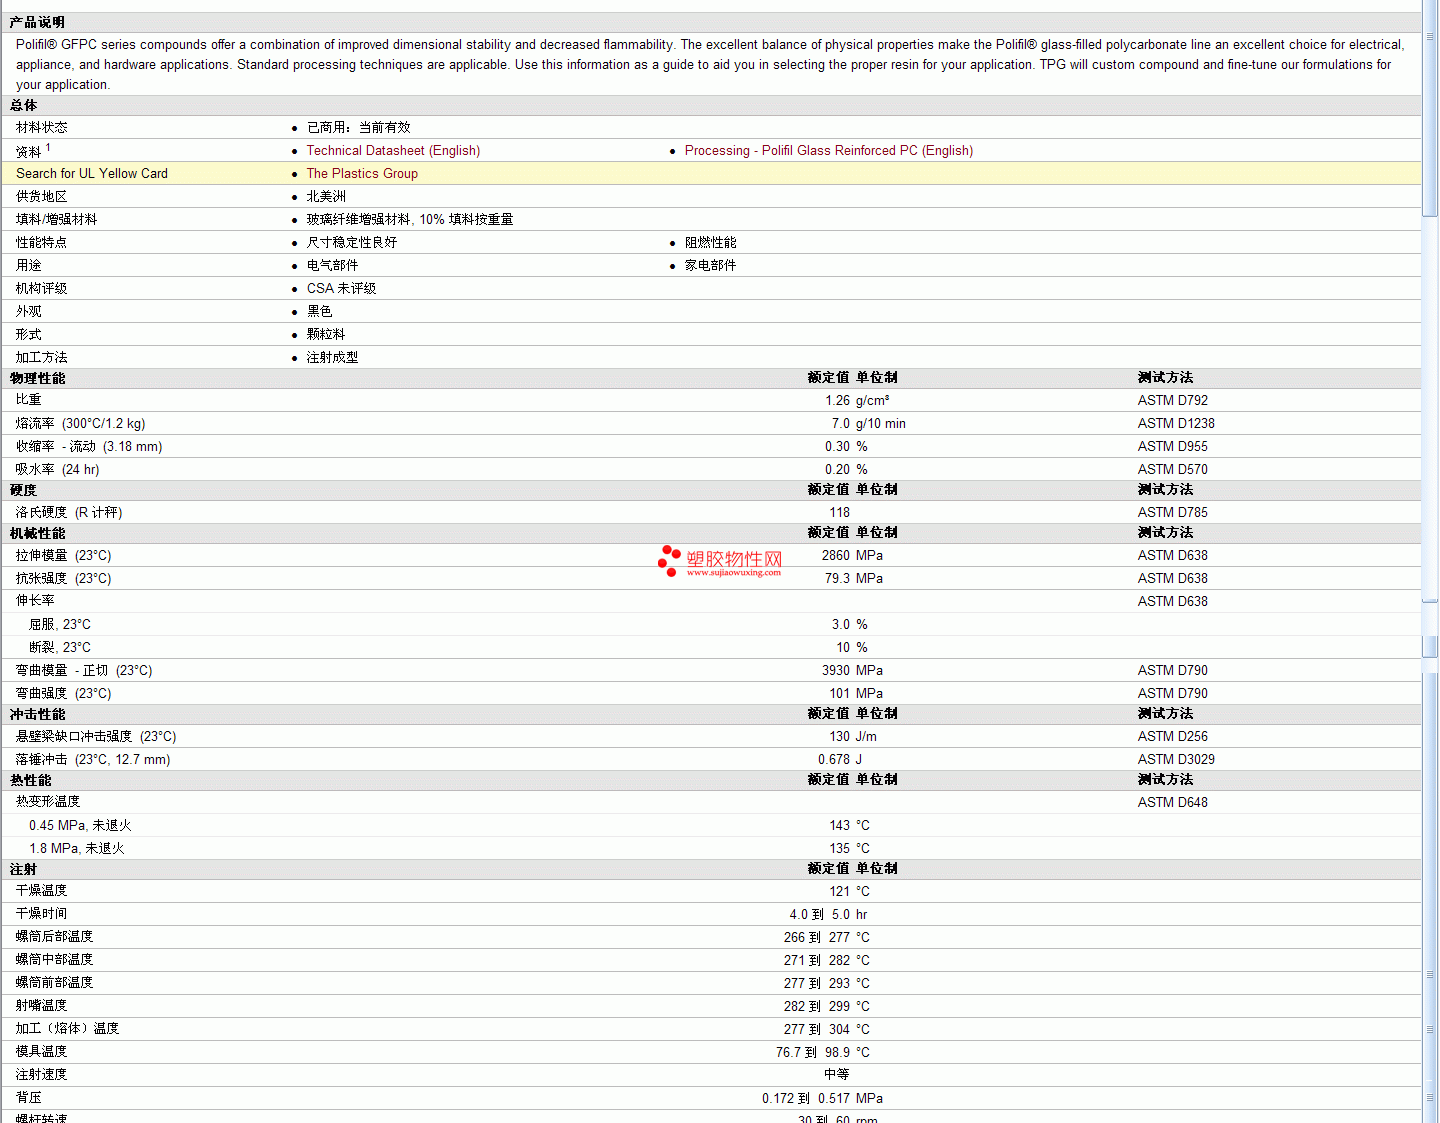Click the 物理性能 section header
Screen dimensions: 1440x1123
[37, 378]
